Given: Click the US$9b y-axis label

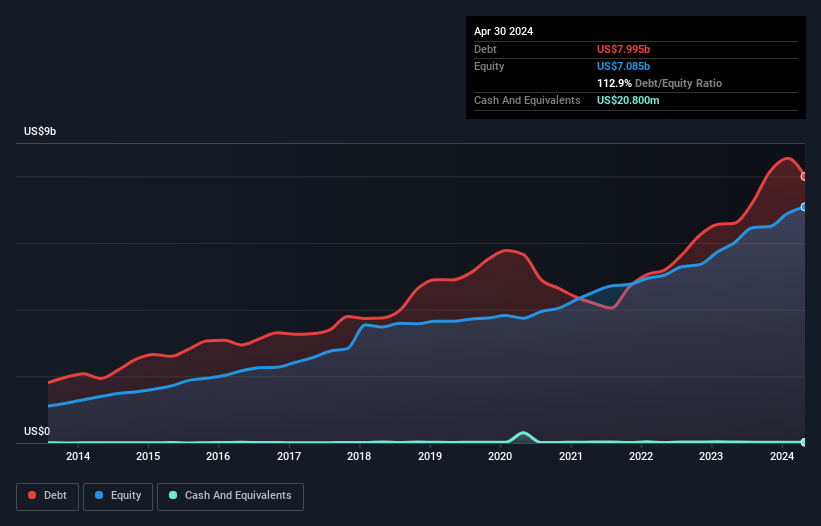Looking at the screenshot, I should pyautogui.click(x=40, y=131).
